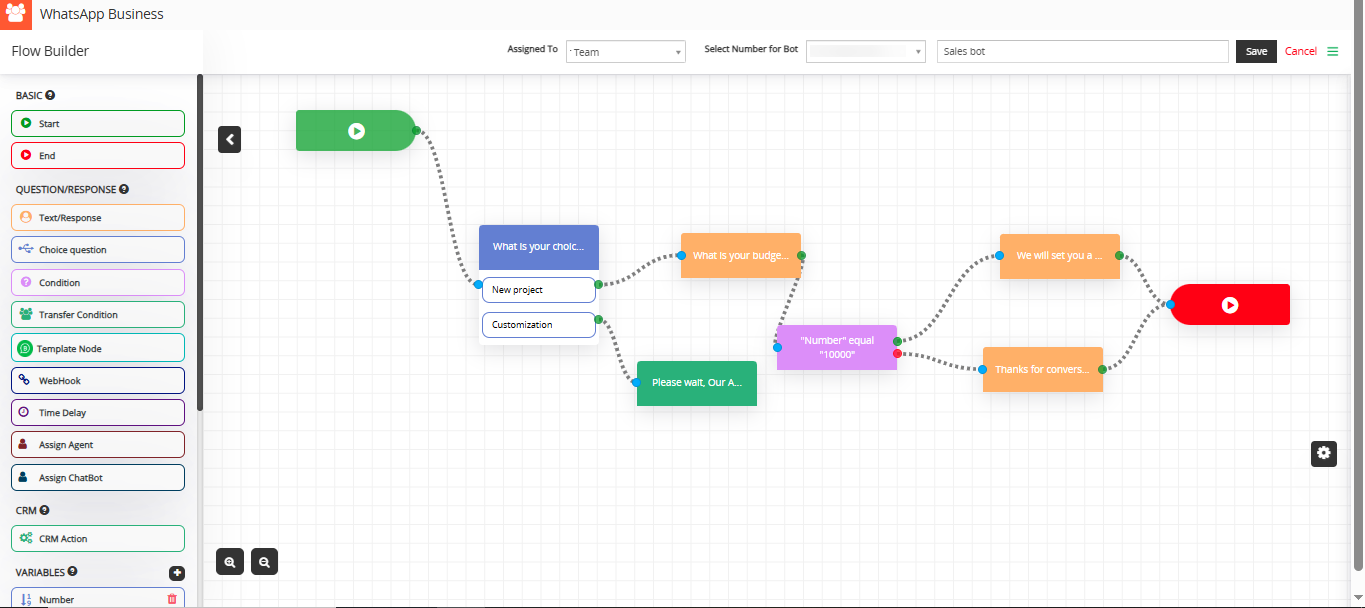Click the Save button
Image resolution: width=1365 pixels, height=608 pixels.
(x=1256, y=52)
